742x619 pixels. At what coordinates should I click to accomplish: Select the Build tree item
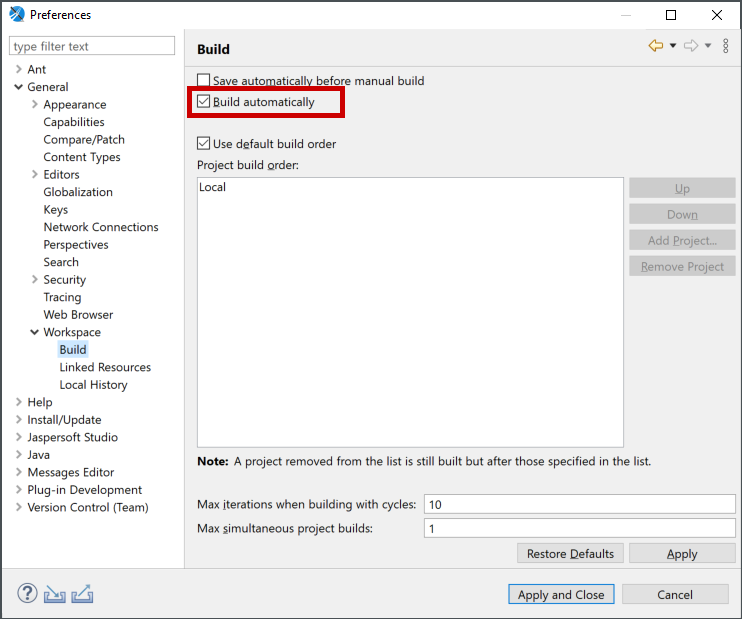click(73, 349)
